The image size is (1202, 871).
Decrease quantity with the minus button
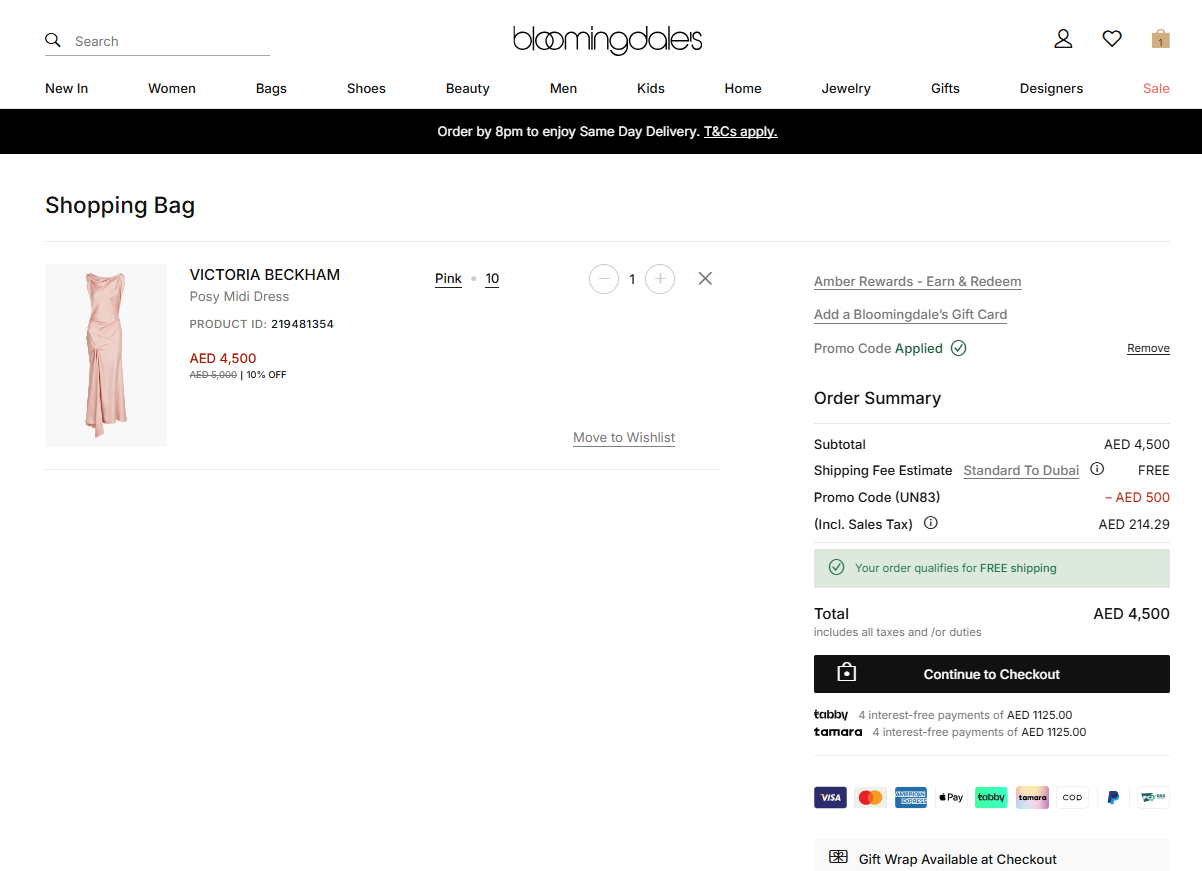pos(604,279)
